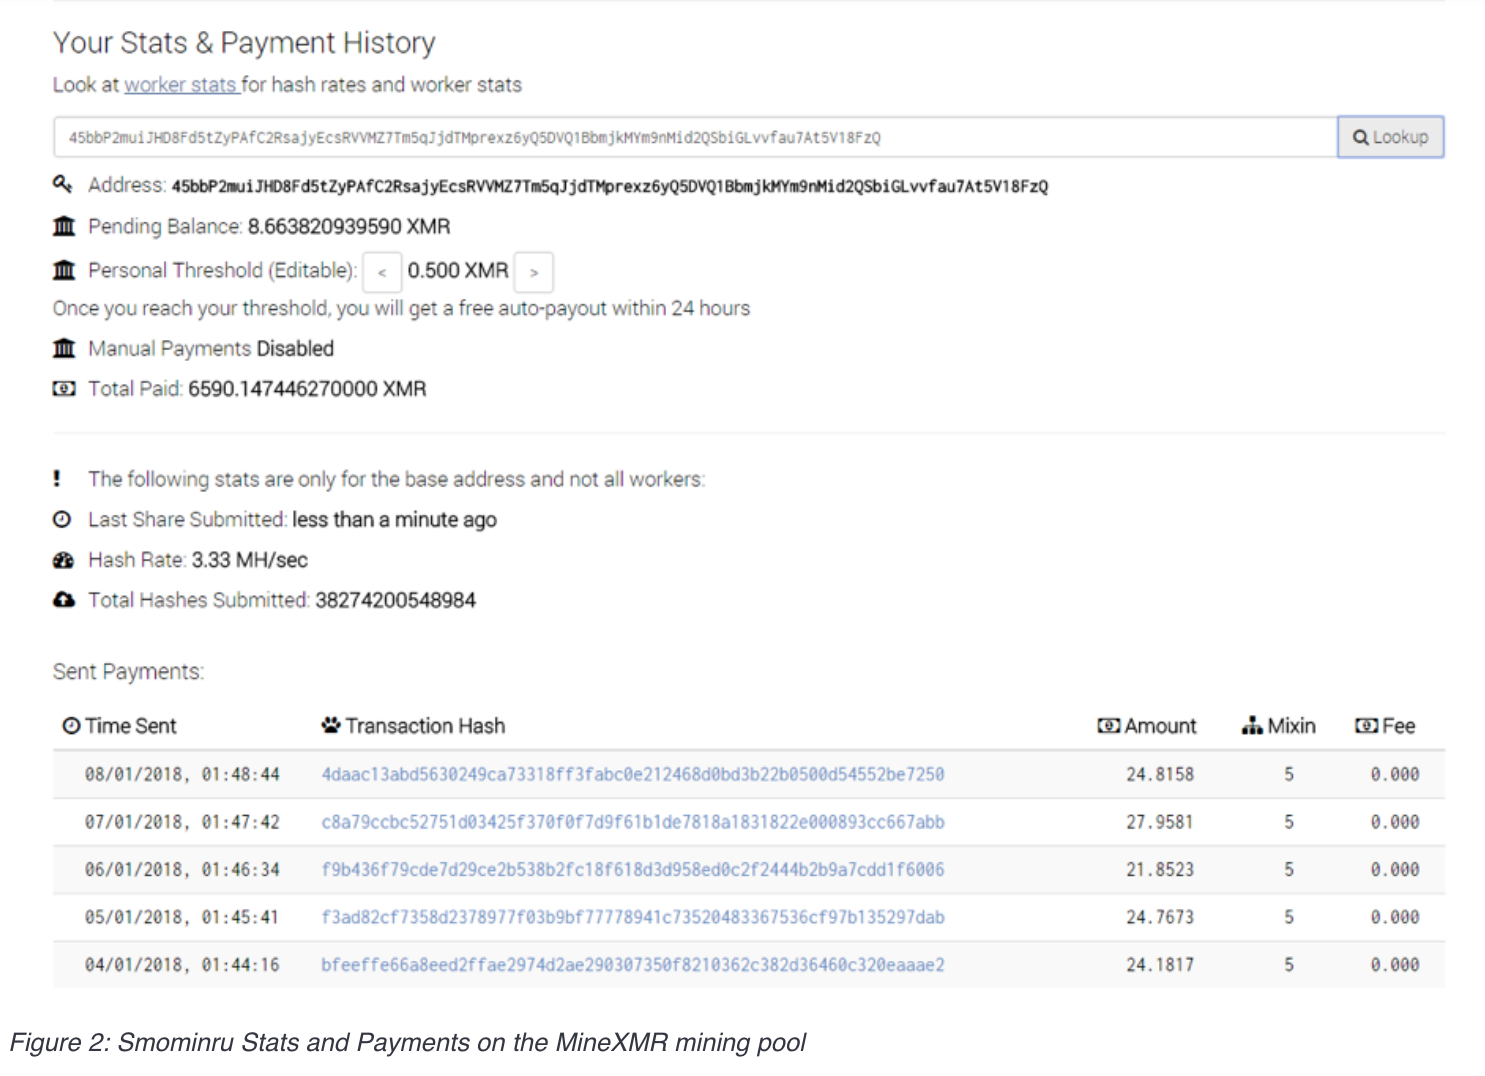1485x1076 pixels.
Task: Click the bank icon next to Pending Balance
Action: pyautogui.click(x=64, y=226)
